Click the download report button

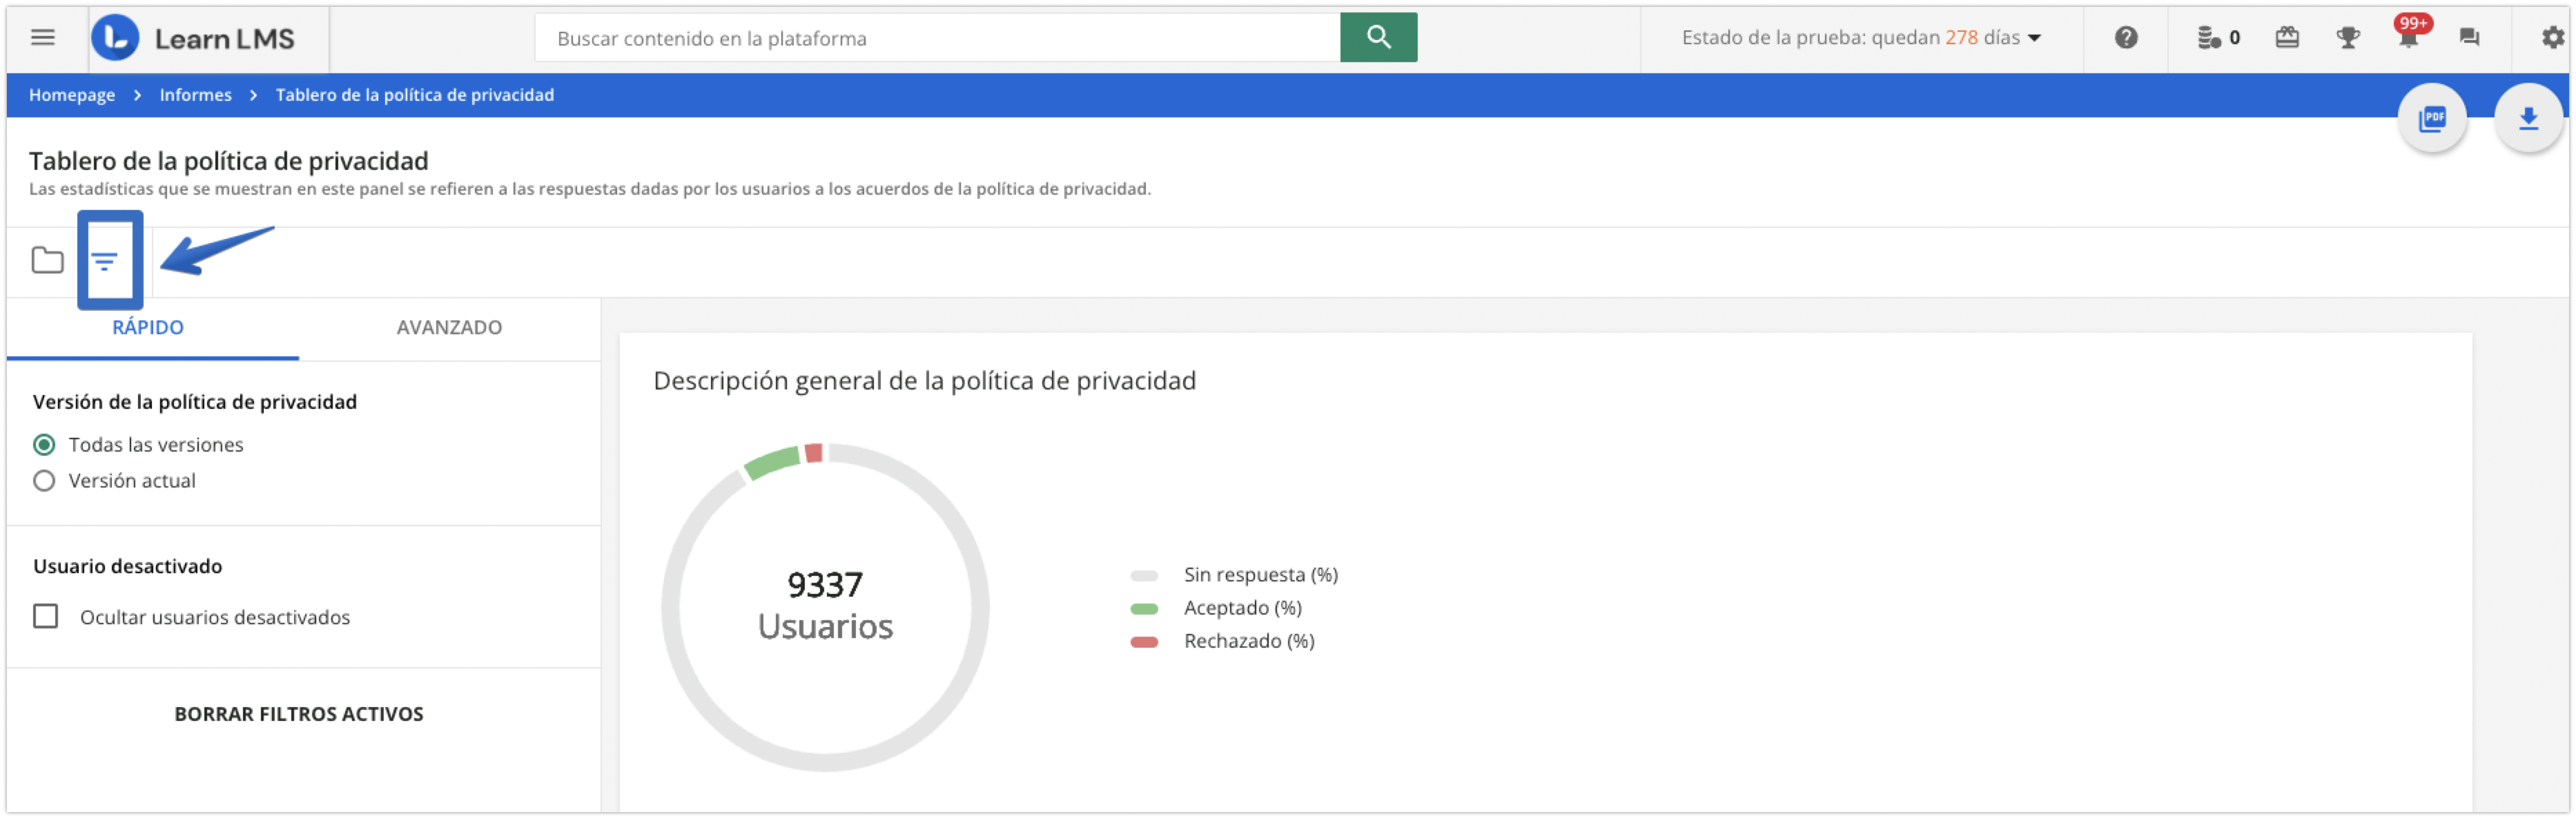[2528, 119]
